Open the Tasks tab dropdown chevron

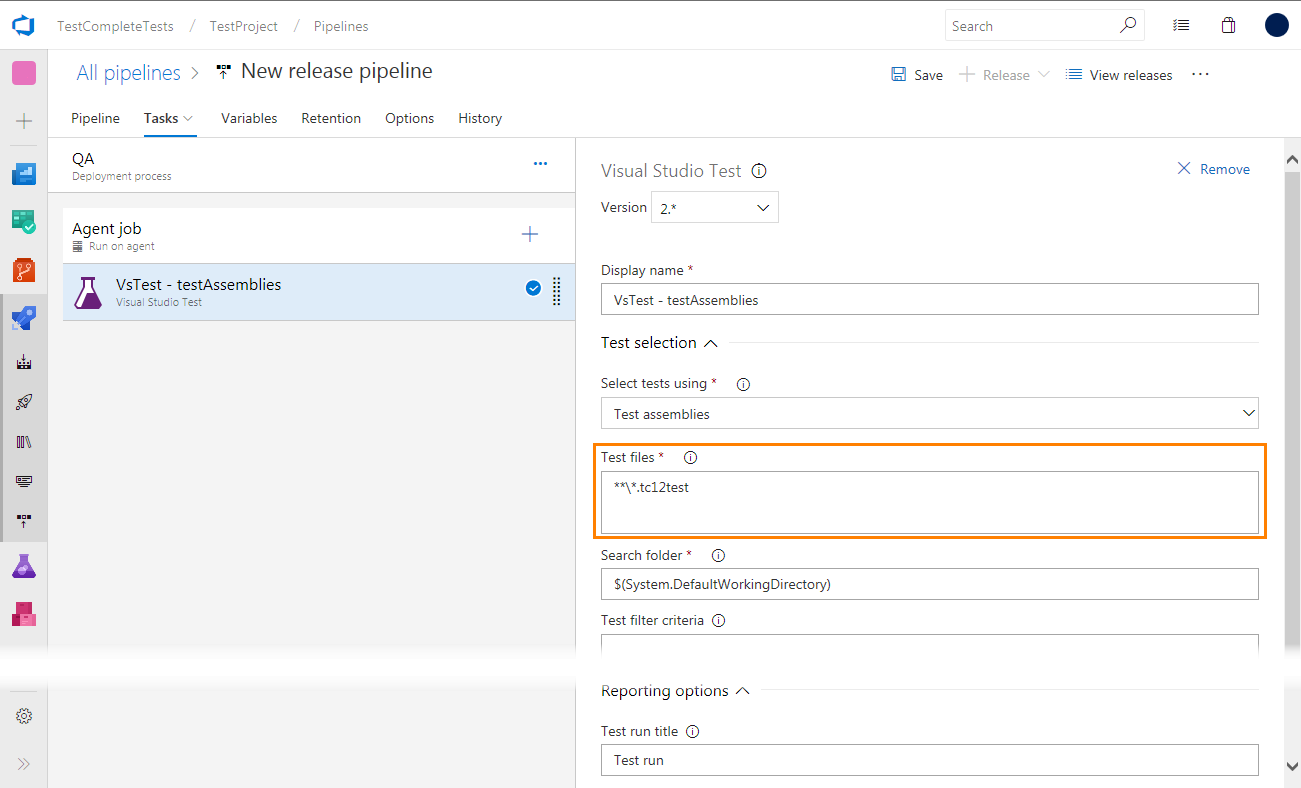(x=188, y=118)
